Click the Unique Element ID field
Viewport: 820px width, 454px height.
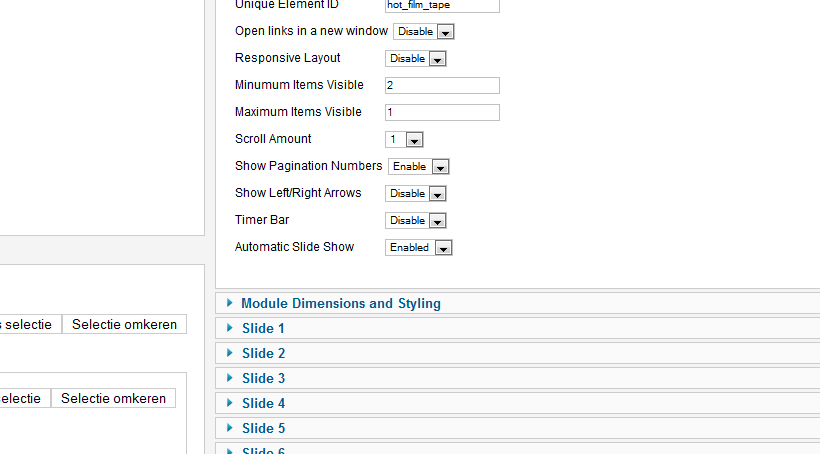click(442, 5)
